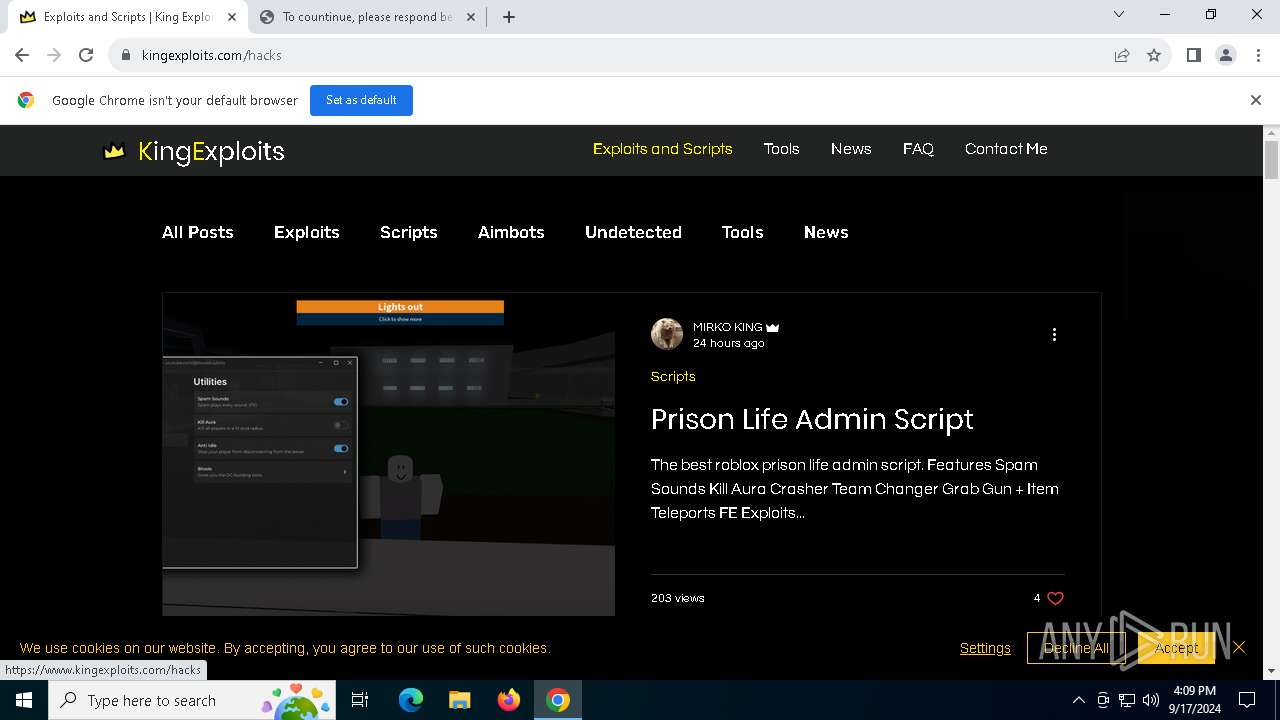Accept the cookies
1280x720 pixels.
[x=1176, y=648]
